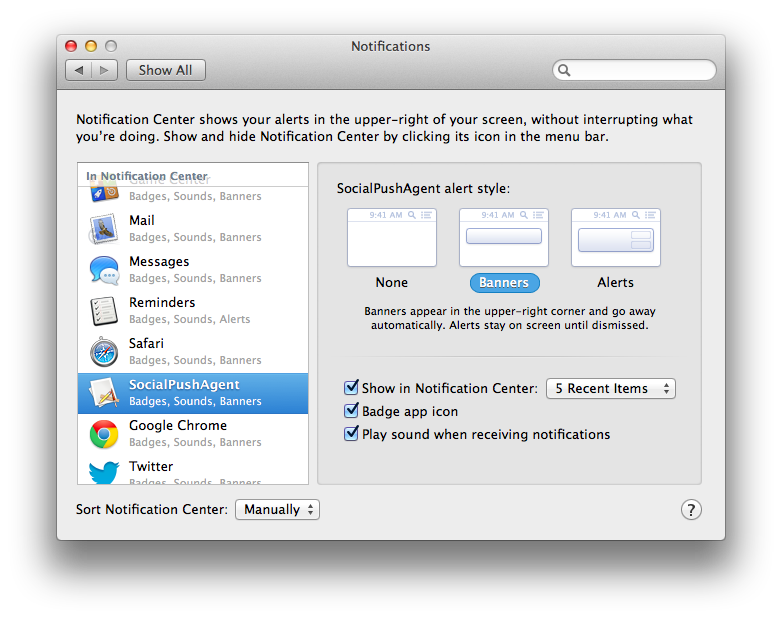Image resolution: width=782 pixels, height=619 pixels.
Task: Select Twitter in the app list
Action: pos(193,469)
